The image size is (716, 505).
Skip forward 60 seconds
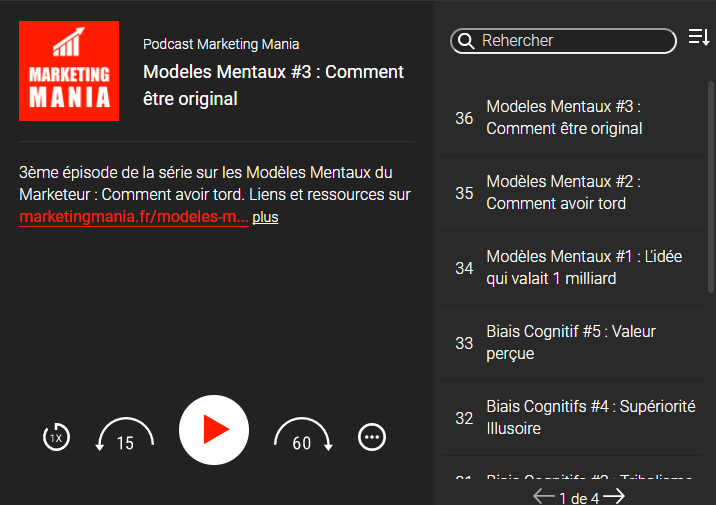[x=303, y=436]
